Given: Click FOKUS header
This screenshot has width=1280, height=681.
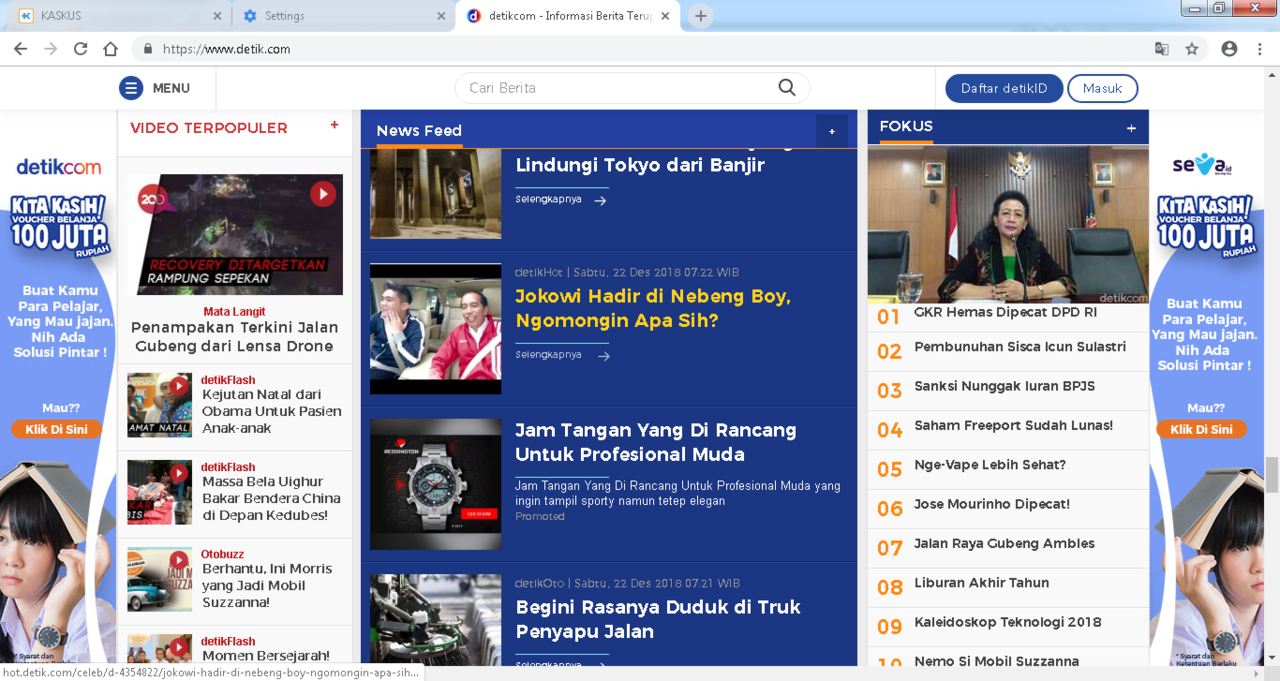Looking at the screenshot, I should click(906, 126).
